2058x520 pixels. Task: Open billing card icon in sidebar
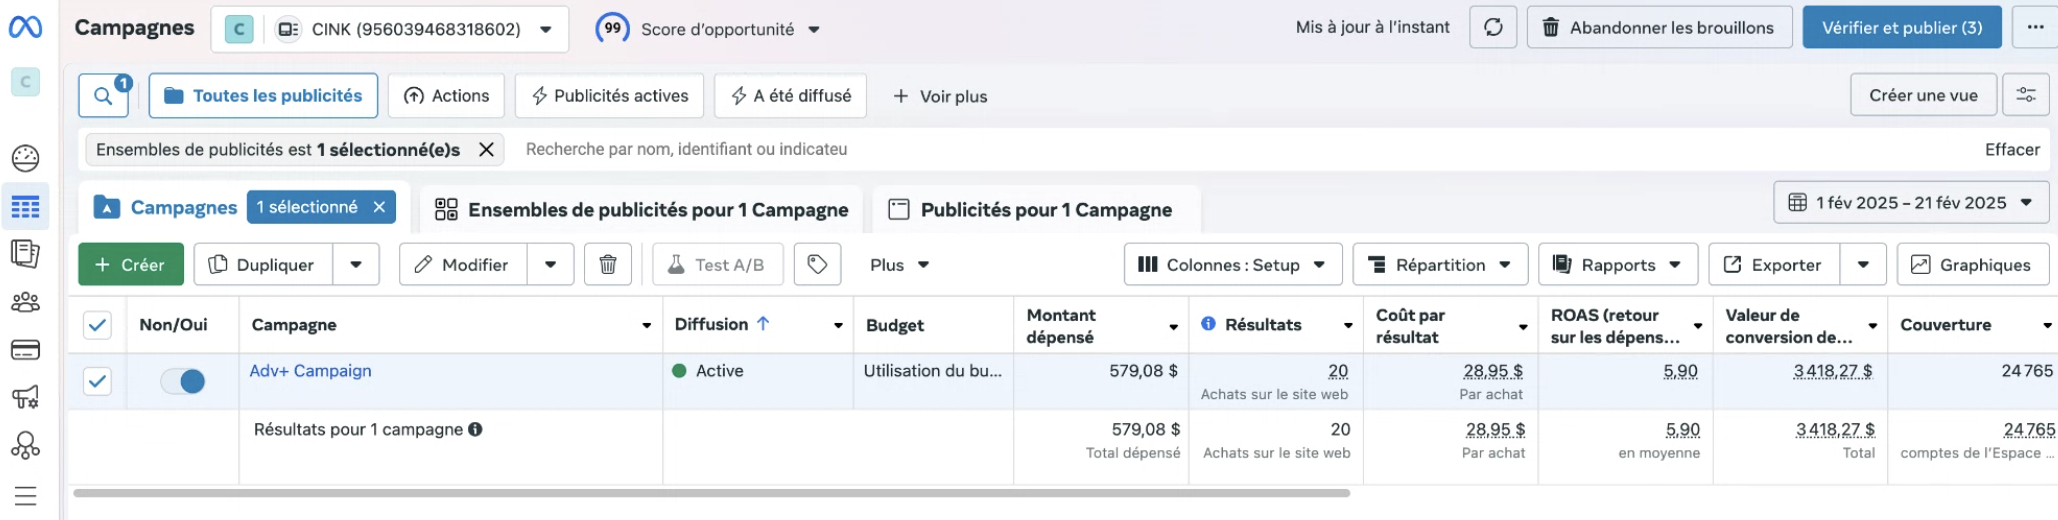[x=25, y=350]
